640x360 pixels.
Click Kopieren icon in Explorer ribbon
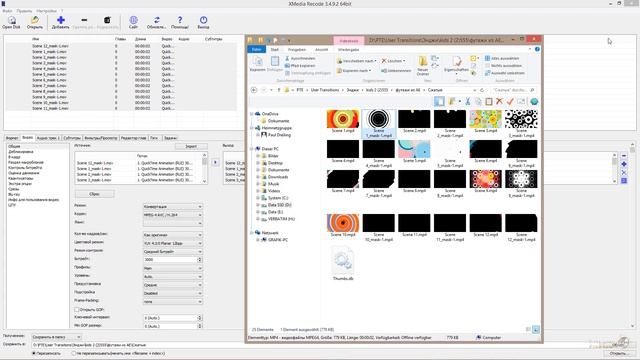(257, 62)
